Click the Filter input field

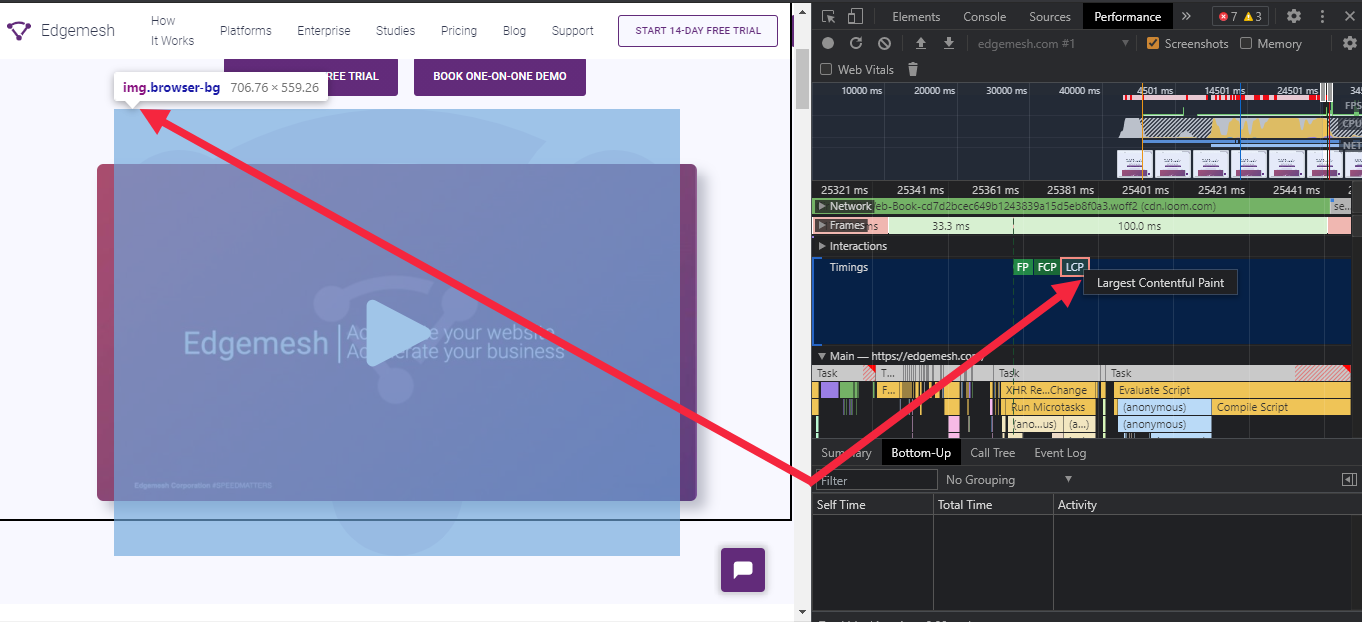point(877,480)
